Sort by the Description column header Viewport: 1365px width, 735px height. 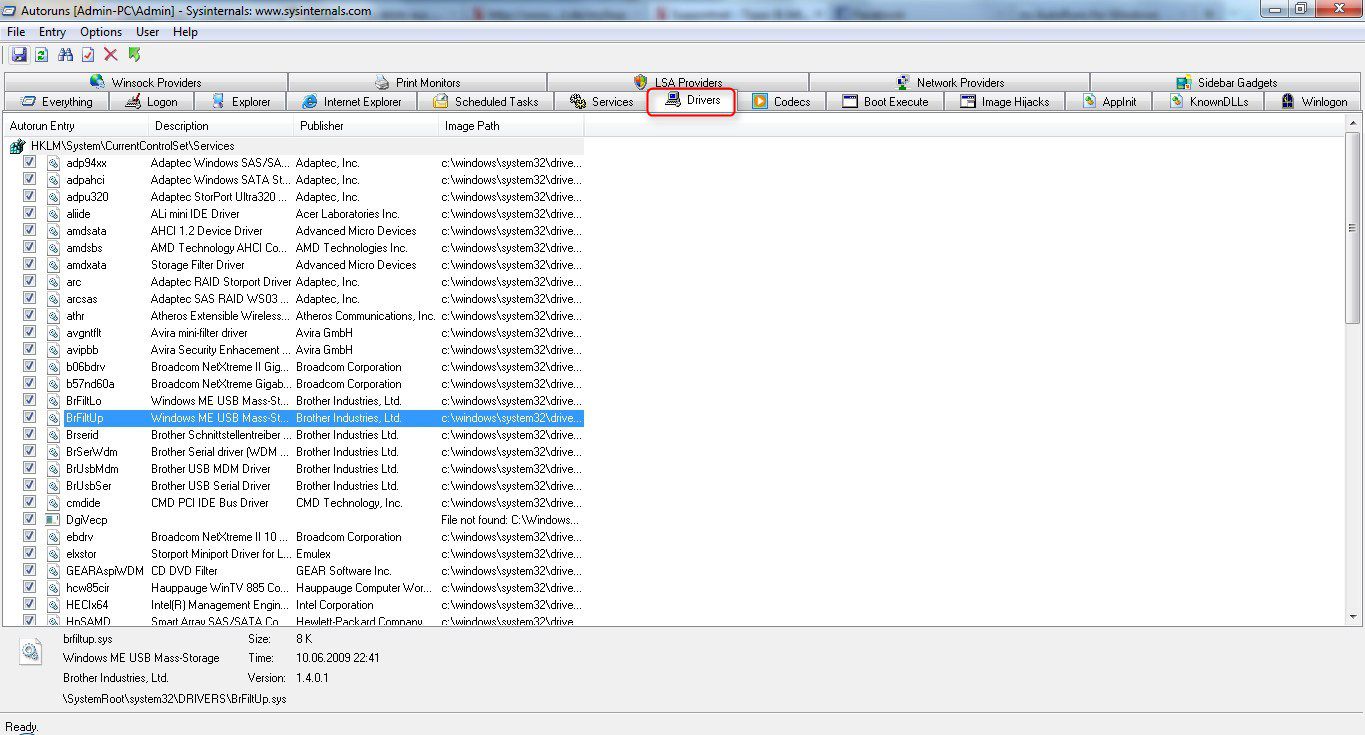222,126
